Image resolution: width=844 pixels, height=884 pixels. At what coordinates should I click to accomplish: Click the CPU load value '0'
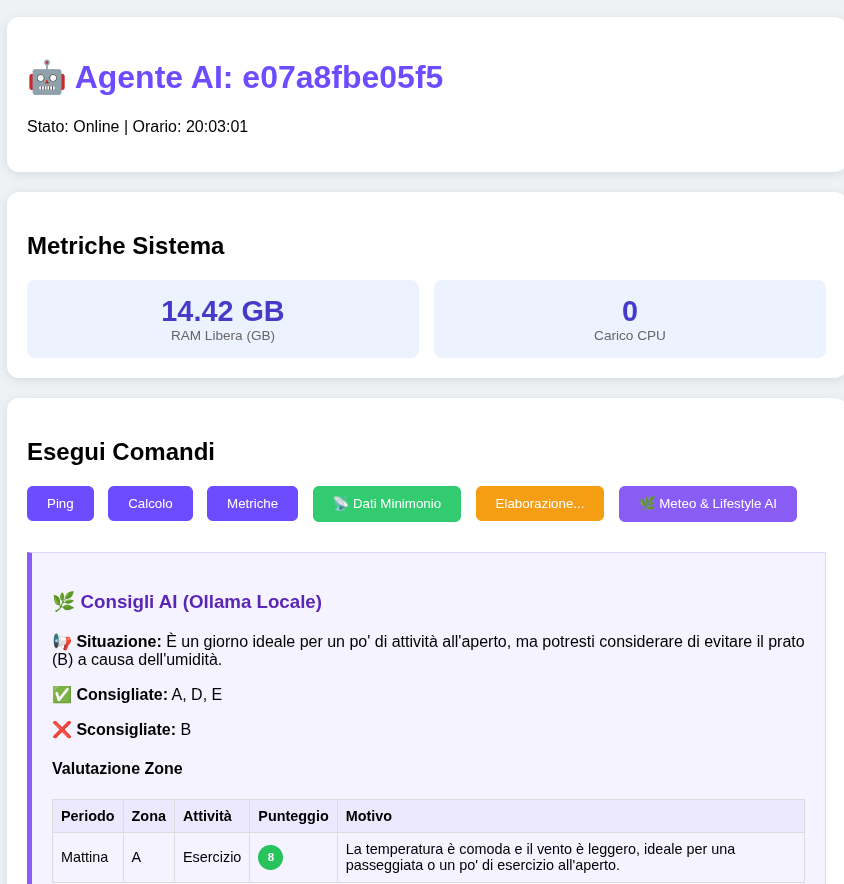(630, 311)
